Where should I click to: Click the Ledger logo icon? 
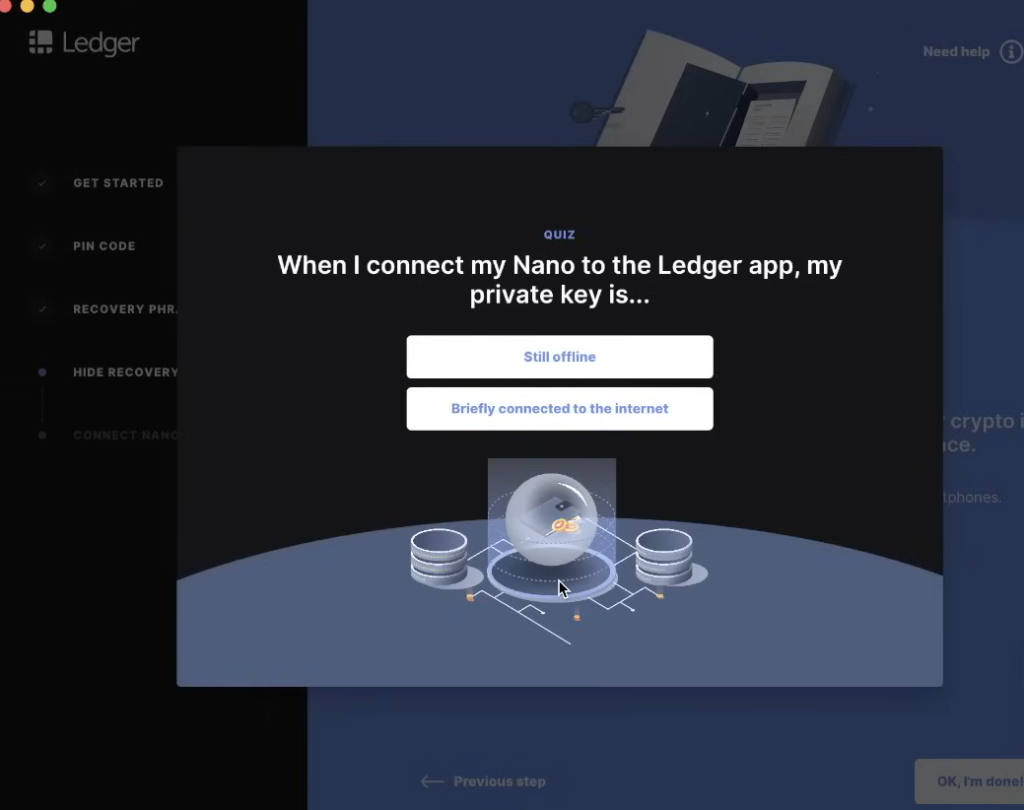(x=40, y=42)
